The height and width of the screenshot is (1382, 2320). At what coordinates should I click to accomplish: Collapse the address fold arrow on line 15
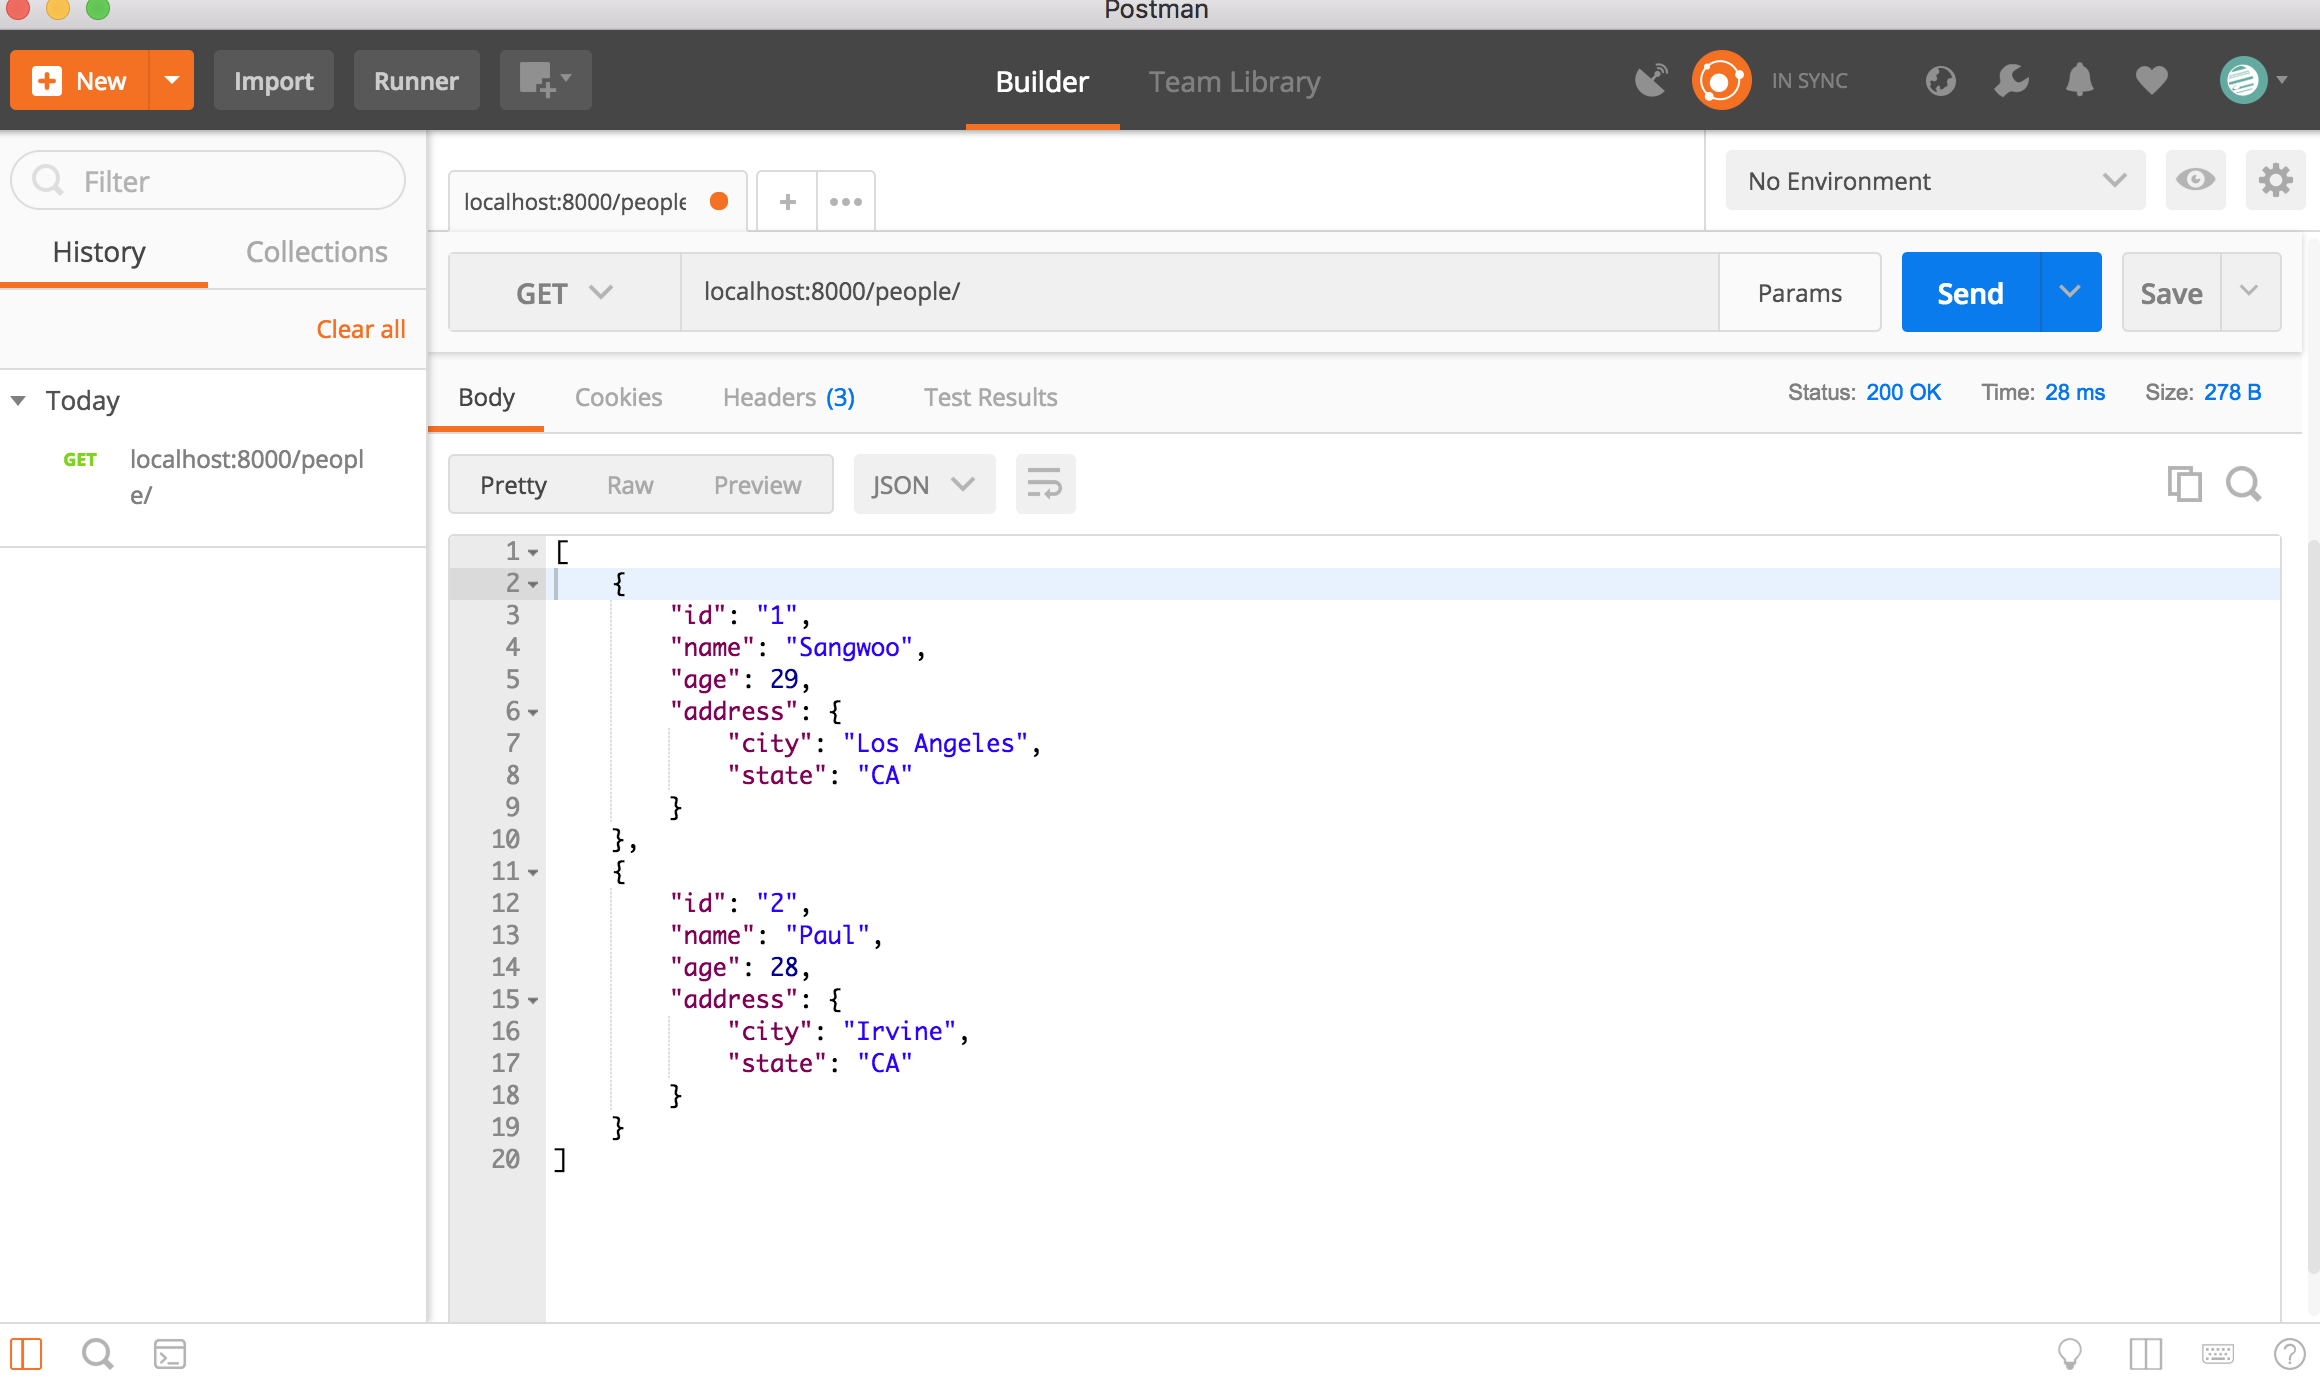coord(533,1000)
